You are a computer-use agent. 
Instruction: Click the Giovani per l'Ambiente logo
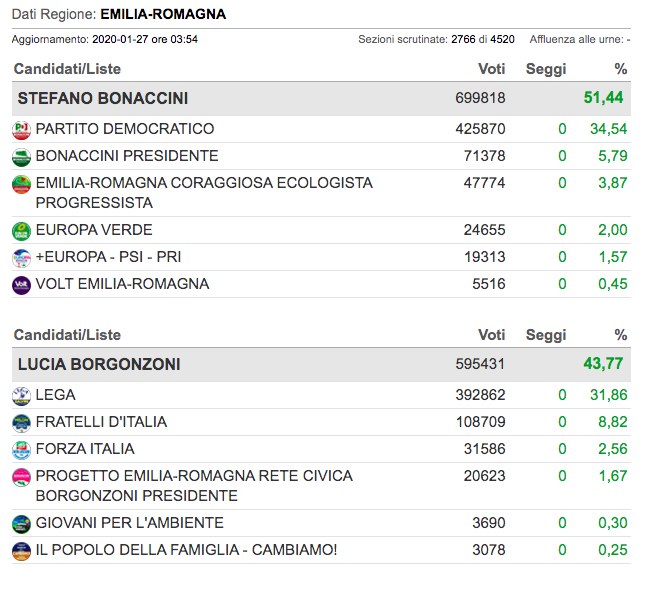pos(21,524)
